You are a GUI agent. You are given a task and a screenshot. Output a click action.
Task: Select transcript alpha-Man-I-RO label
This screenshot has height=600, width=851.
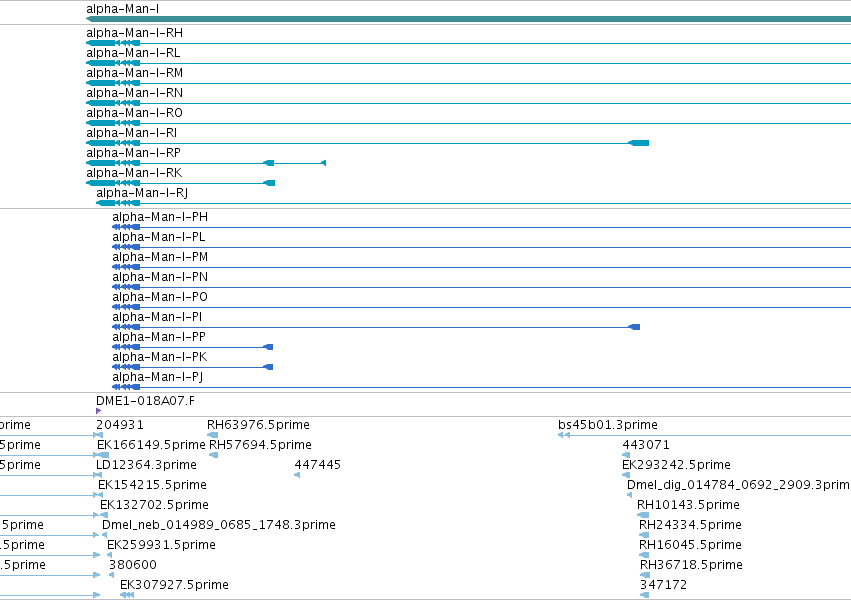point(135,113)
